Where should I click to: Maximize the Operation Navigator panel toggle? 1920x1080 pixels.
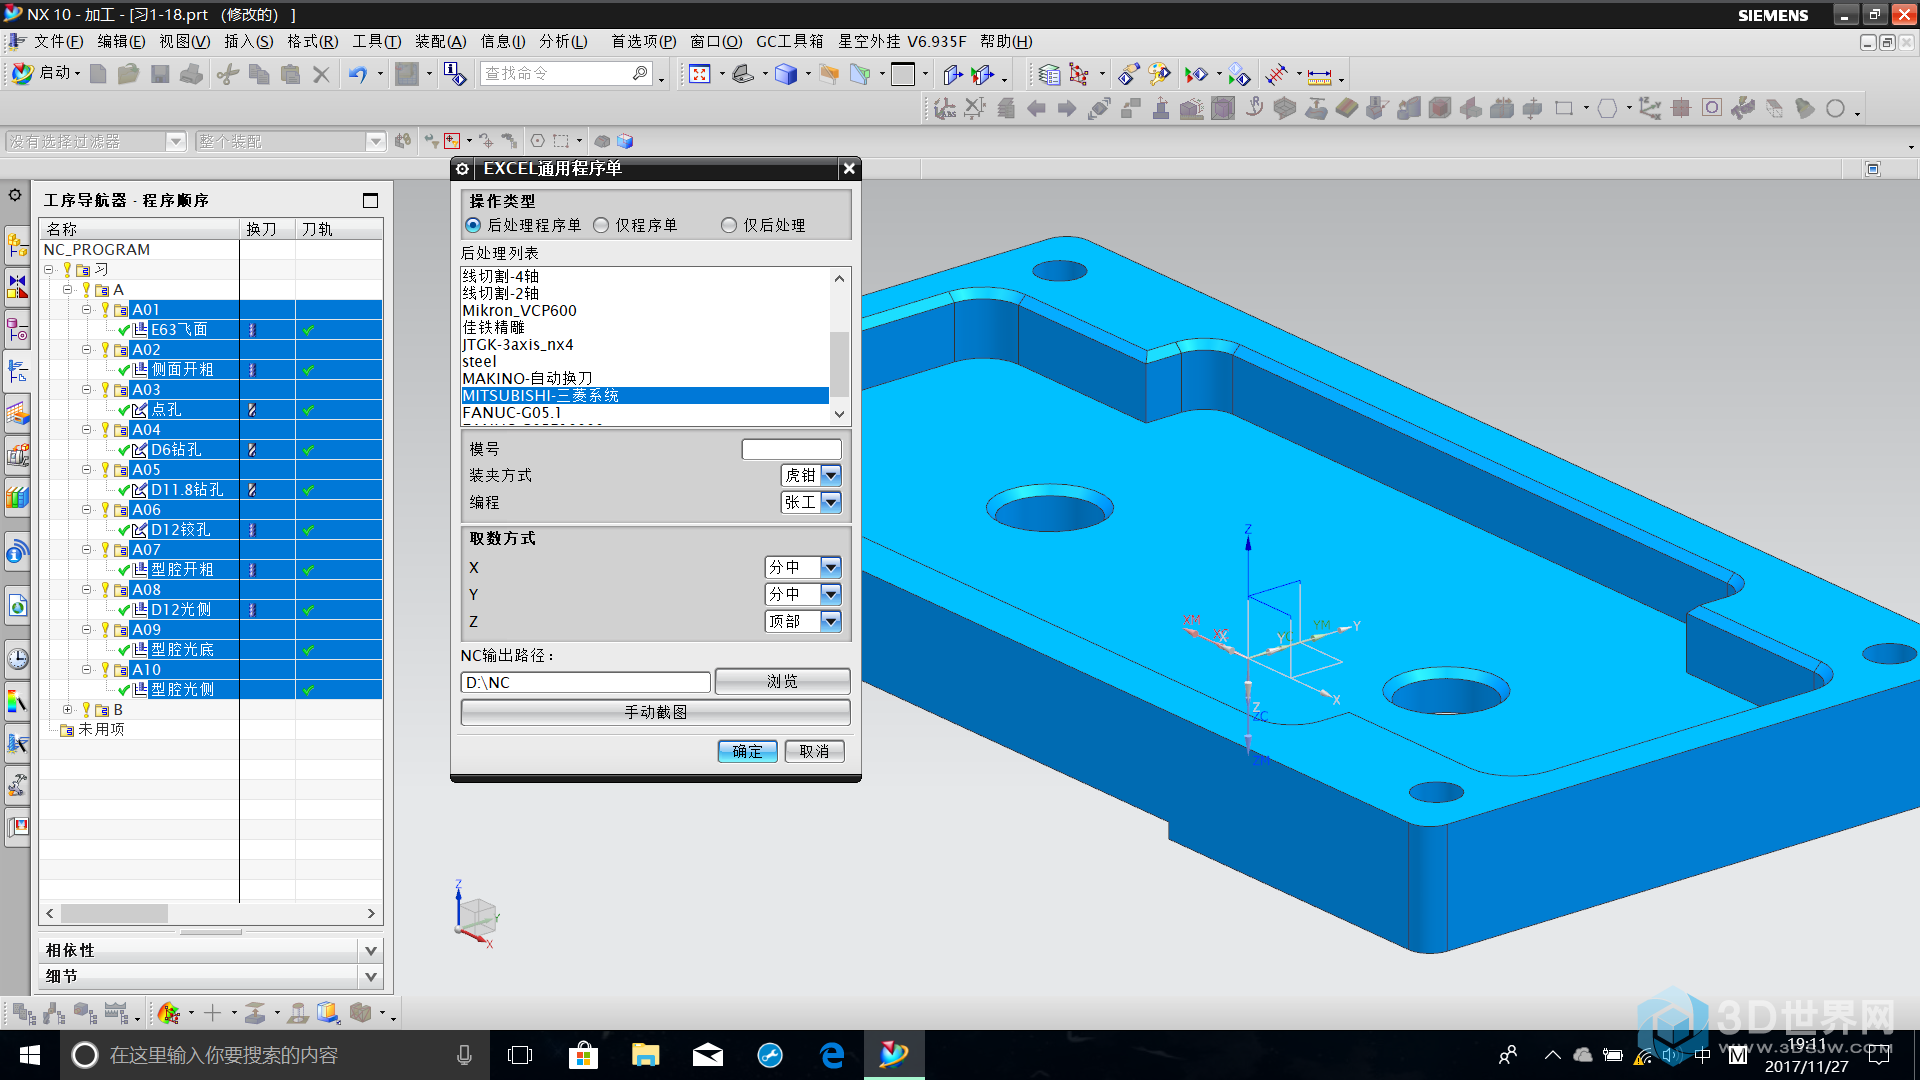(370, 200)
